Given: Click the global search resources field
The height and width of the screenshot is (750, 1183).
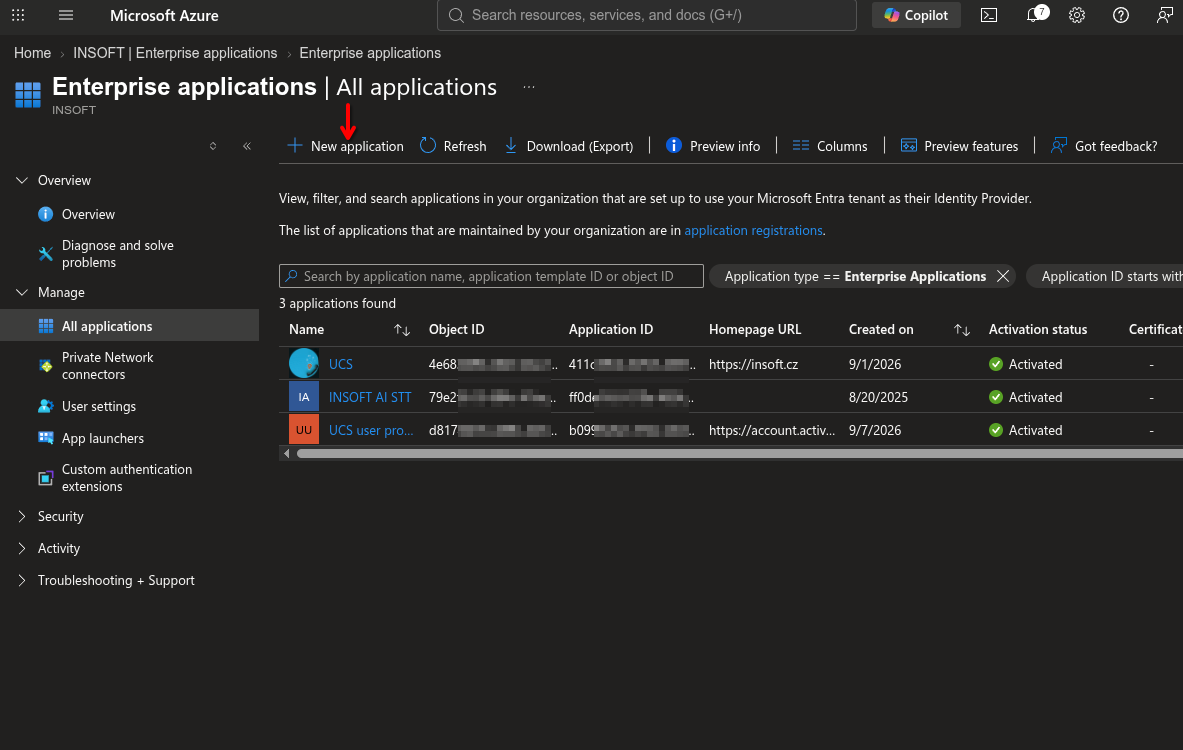Looking at the screenshot, I should (647, 15).
